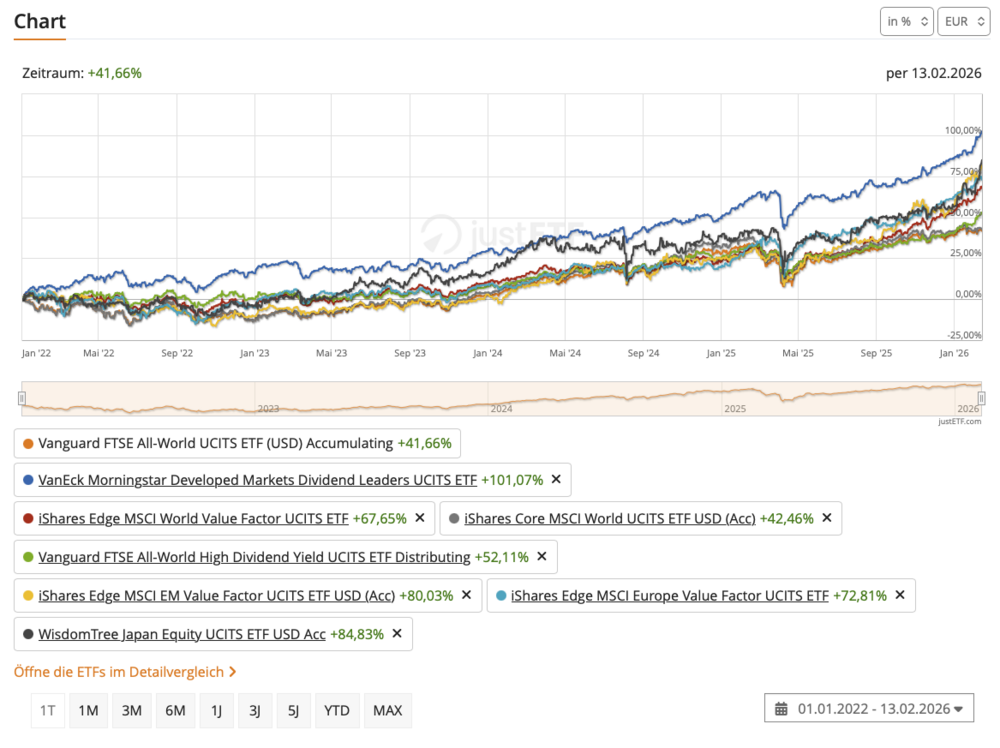1000x748 pixels.
Task: Click the left handle of range navigator
Action: click(22, 399)
